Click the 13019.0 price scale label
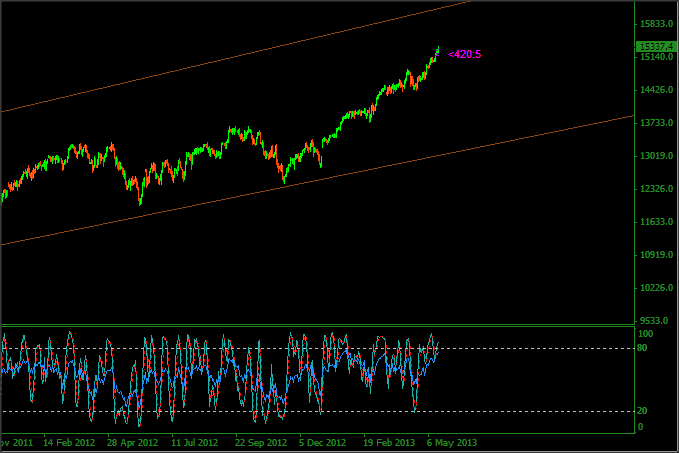 pyautogui.click(x=655, y=156)
